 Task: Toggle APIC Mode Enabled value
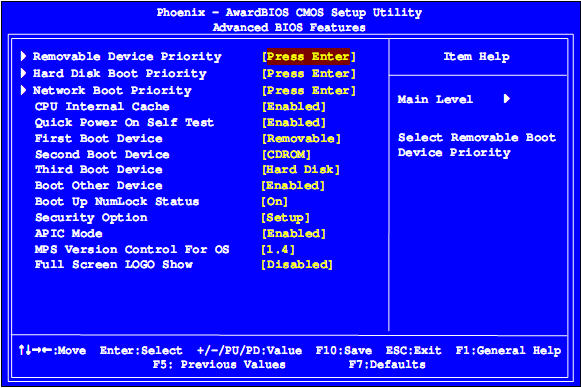click(294, 233)
